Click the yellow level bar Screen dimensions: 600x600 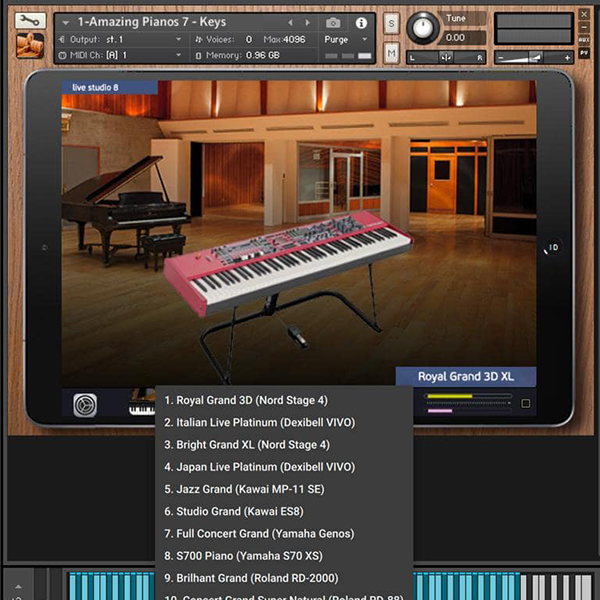pos(450,396)
